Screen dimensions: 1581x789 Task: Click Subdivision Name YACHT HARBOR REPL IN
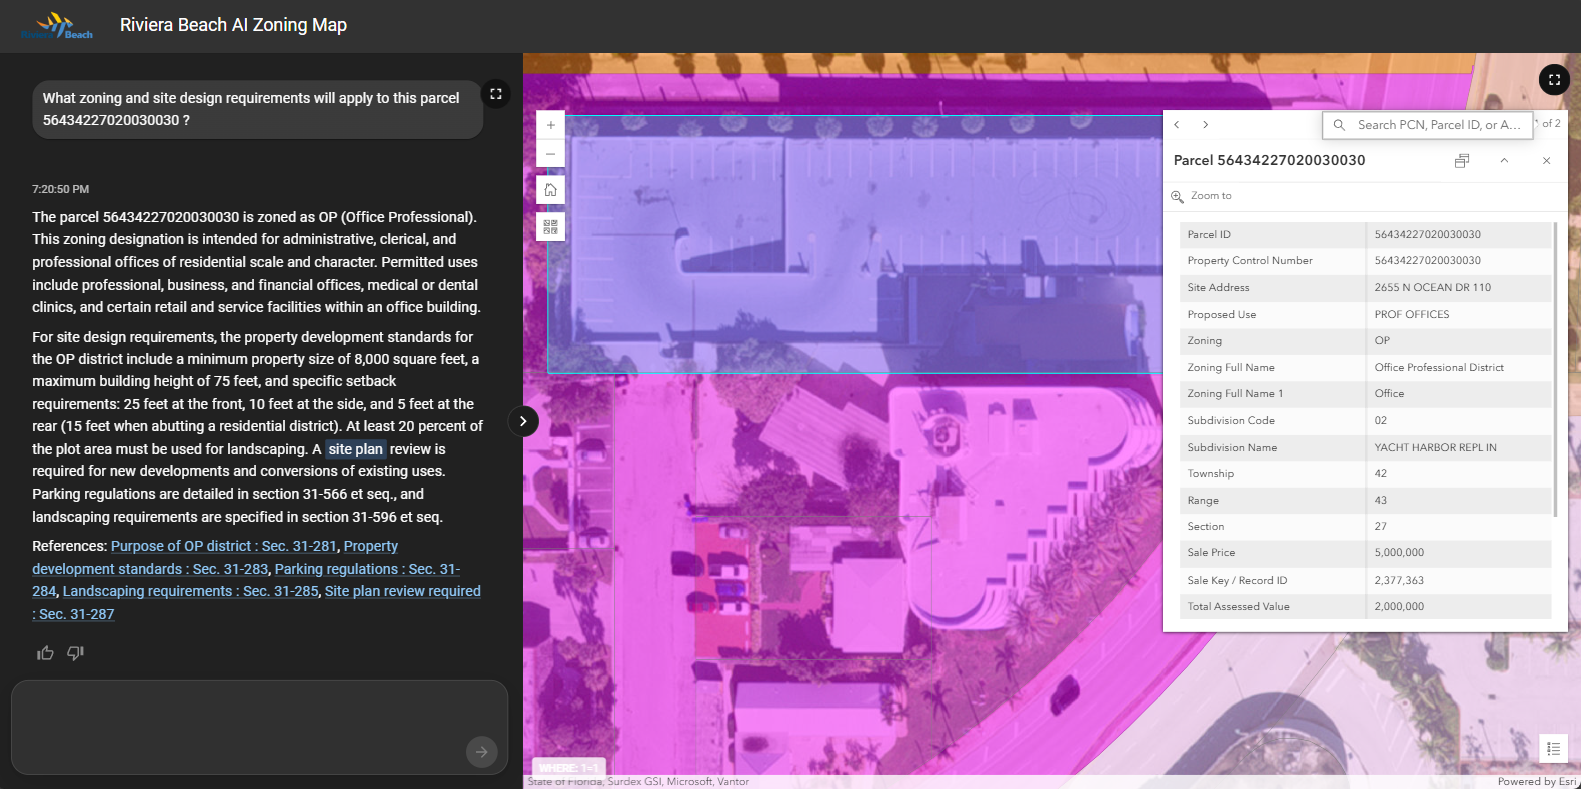[1435, 448]
